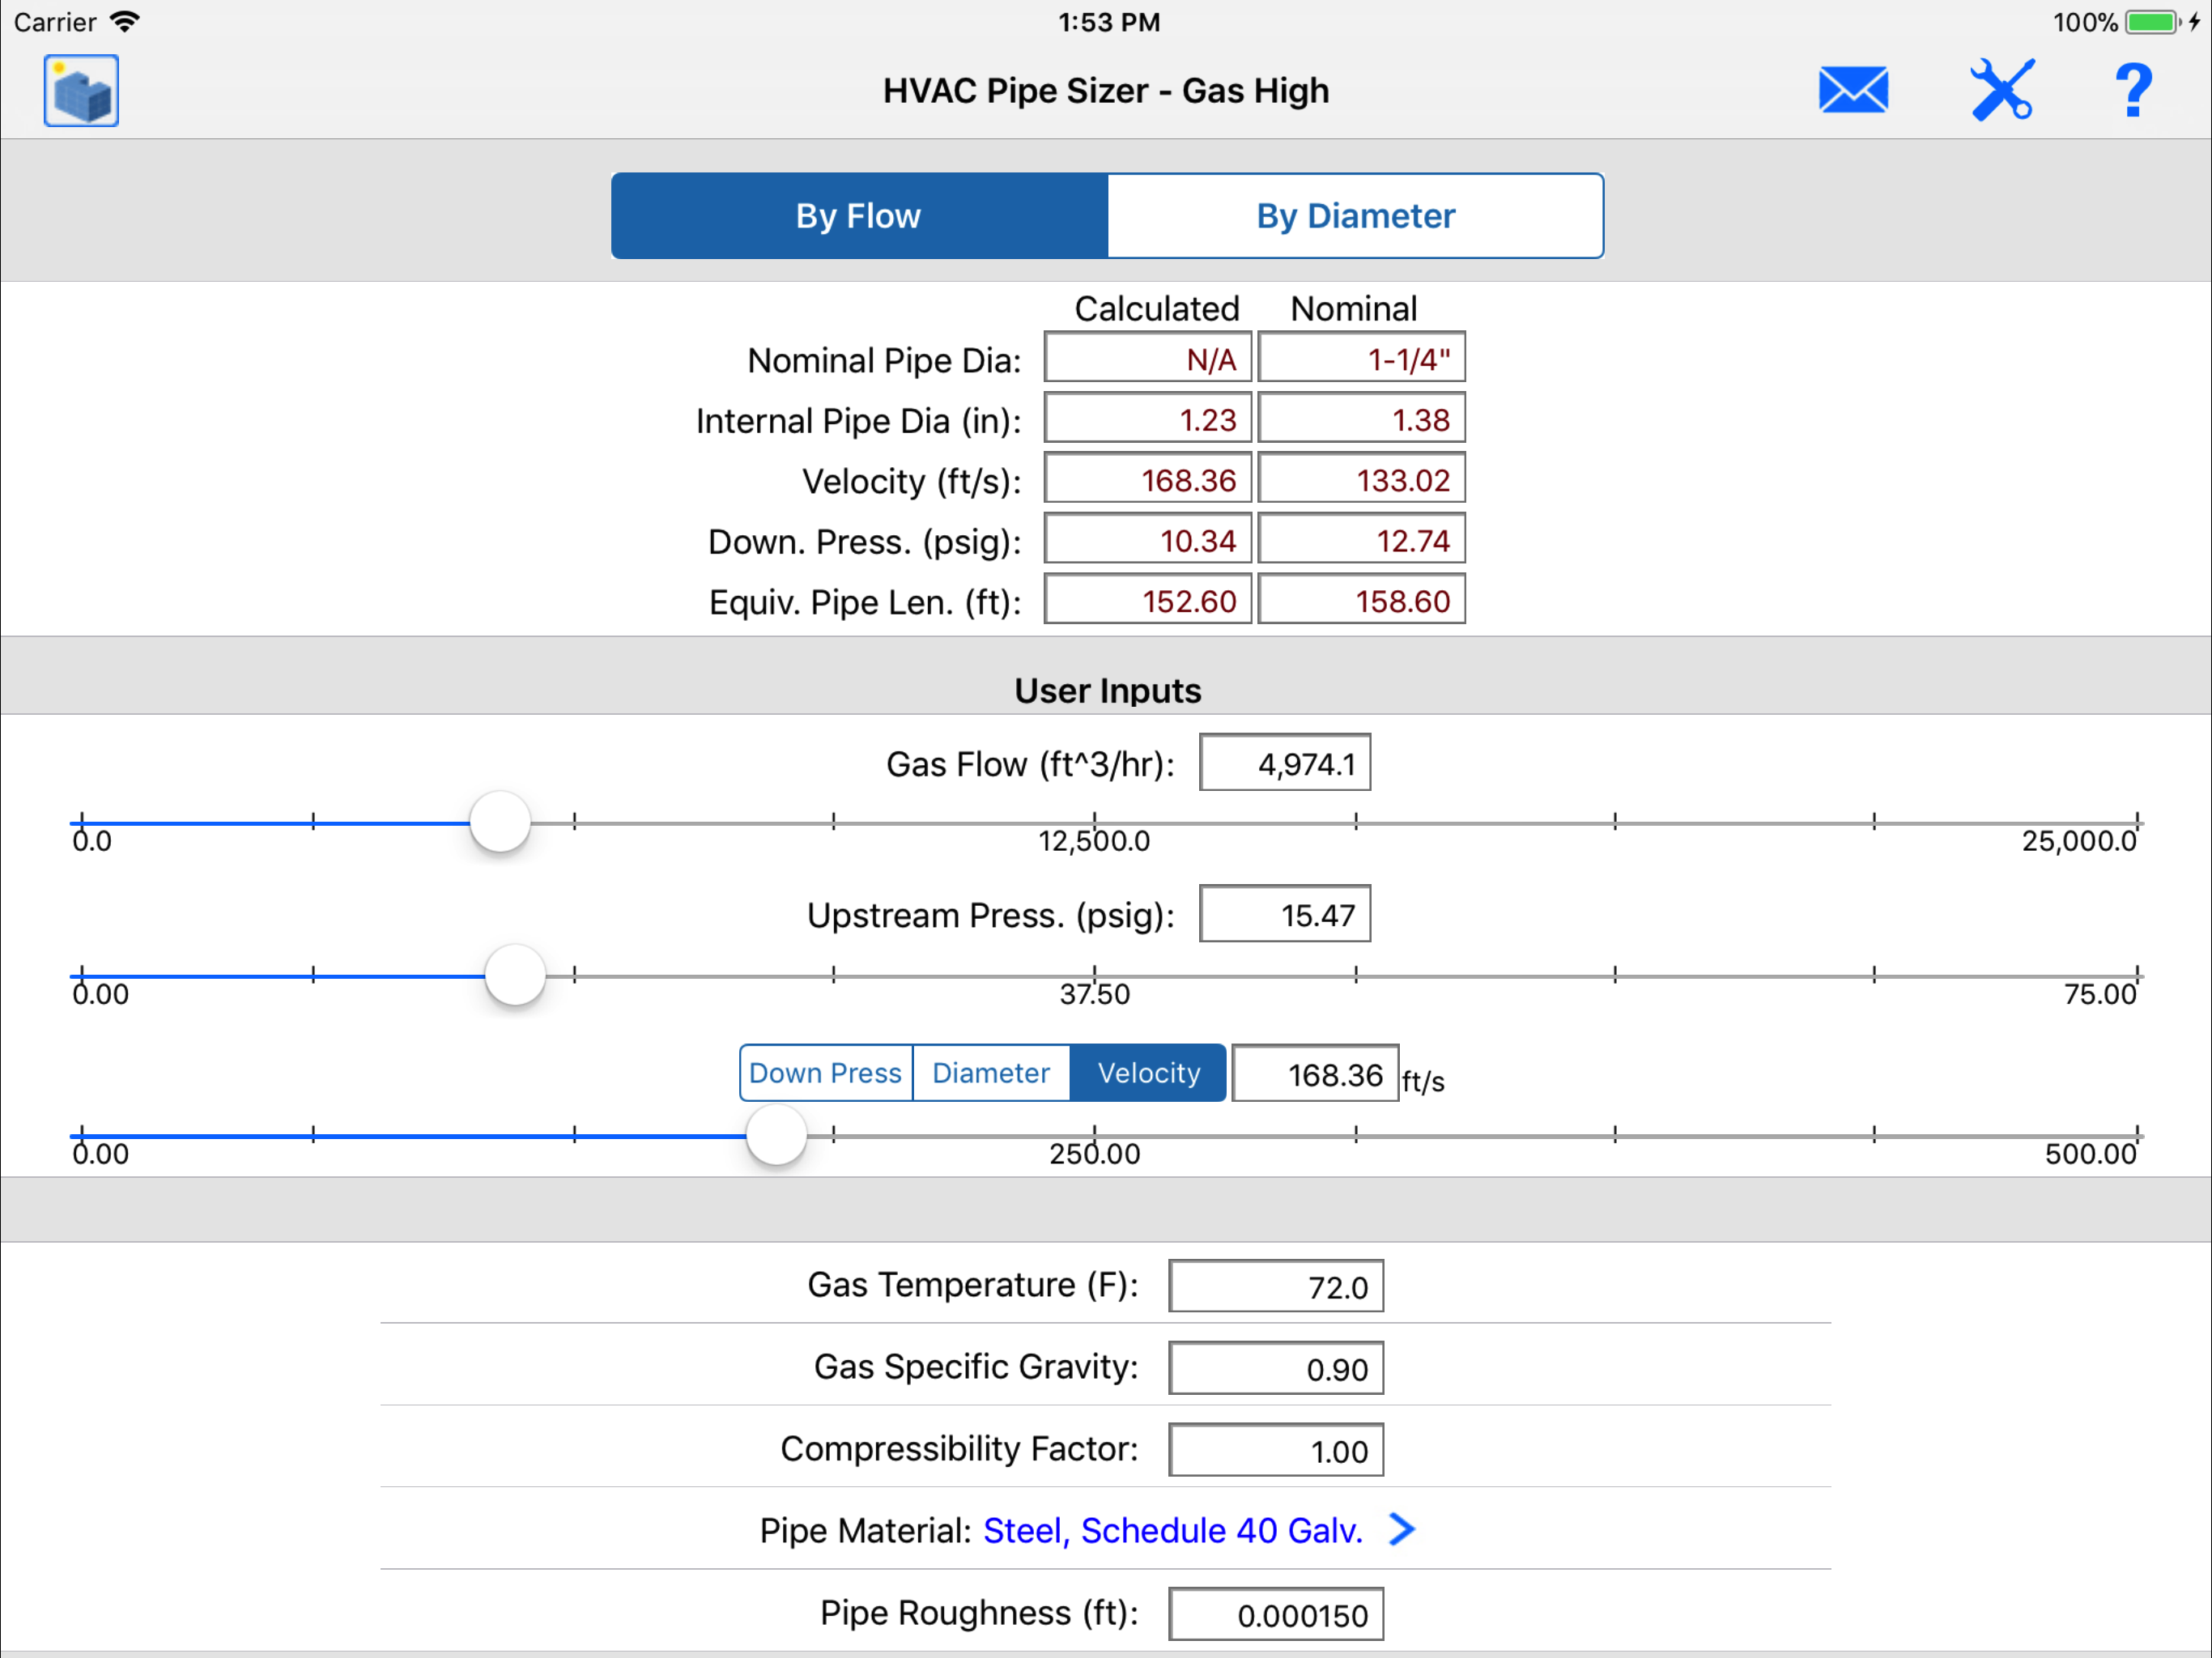Select the By Flow tab
The image size is (2212, 1658).
click(x=859, y=216)
